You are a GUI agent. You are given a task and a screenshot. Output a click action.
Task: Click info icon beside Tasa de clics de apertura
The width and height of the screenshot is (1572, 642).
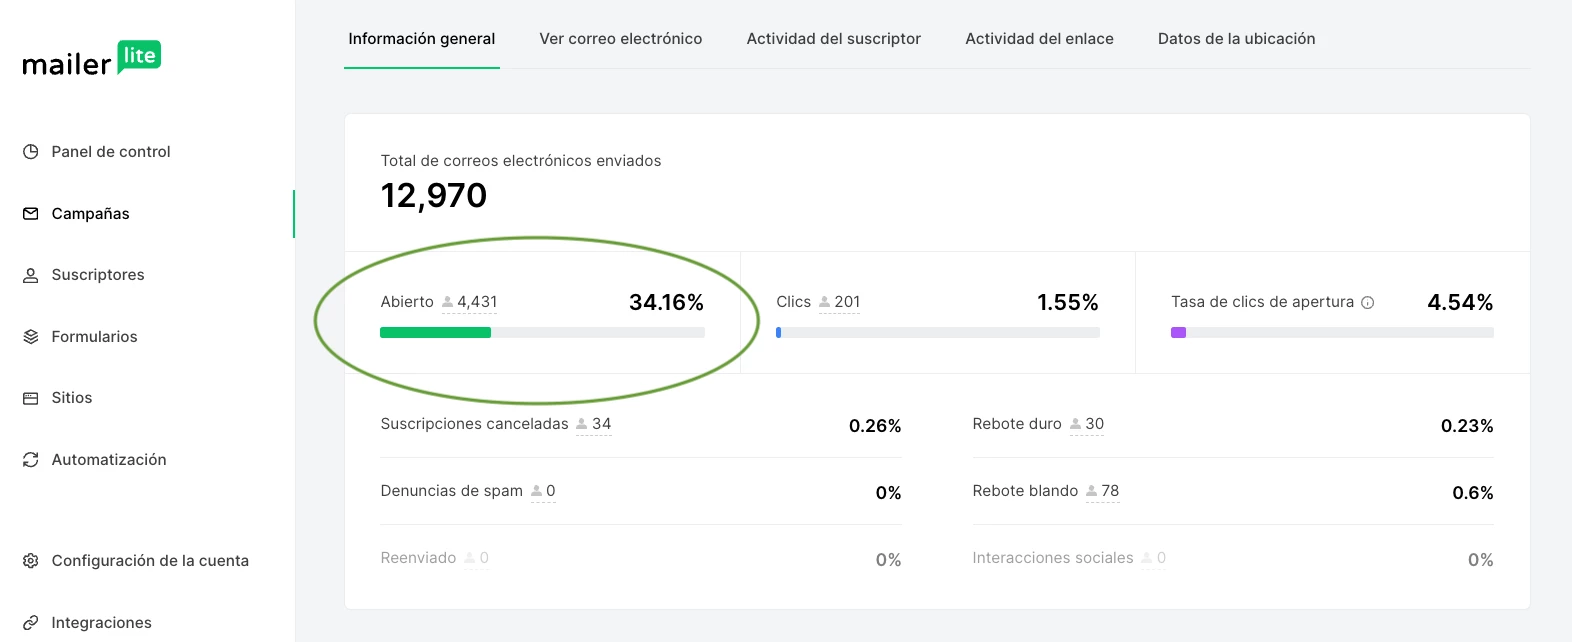tap(1368, 303)
